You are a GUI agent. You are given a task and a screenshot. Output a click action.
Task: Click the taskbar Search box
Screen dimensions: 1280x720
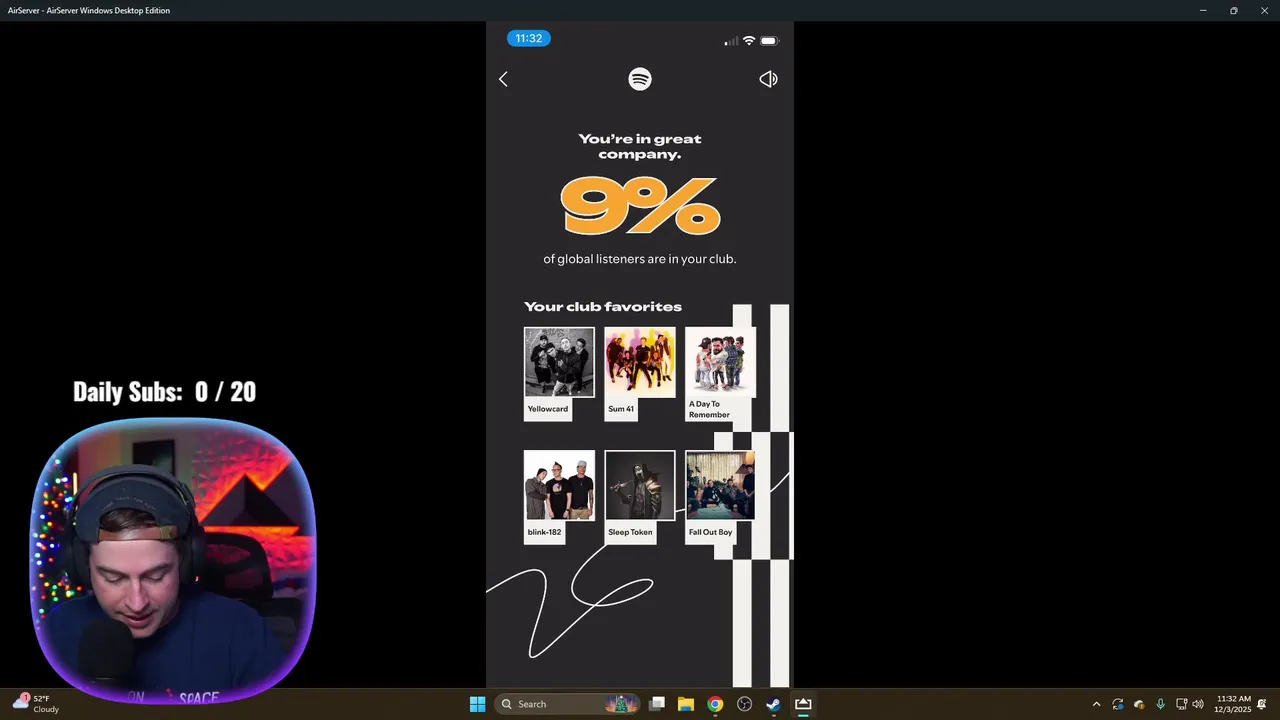(x=569, y=704)
